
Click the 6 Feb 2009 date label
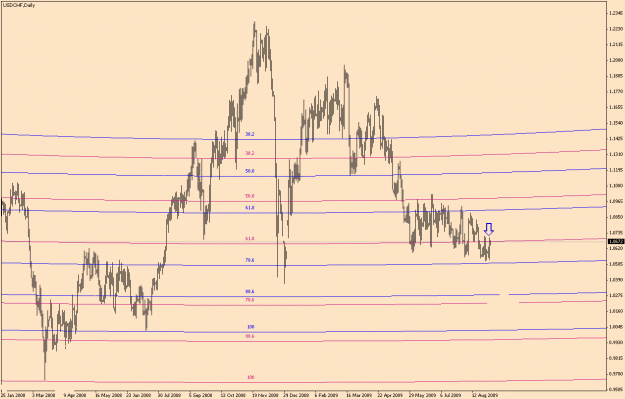pos(327,395)
